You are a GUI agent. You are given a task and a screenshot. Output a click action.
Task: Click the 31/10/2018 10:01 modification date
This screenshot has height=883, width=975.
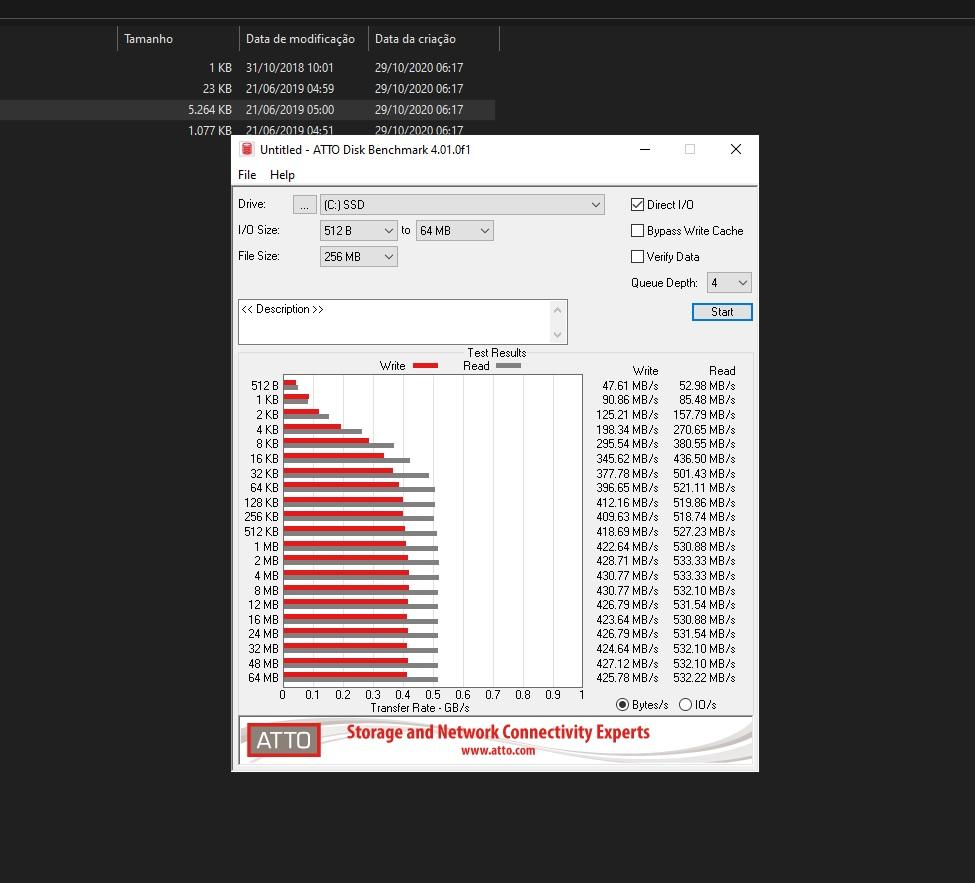pyautogui.click(x=290, y=67)
